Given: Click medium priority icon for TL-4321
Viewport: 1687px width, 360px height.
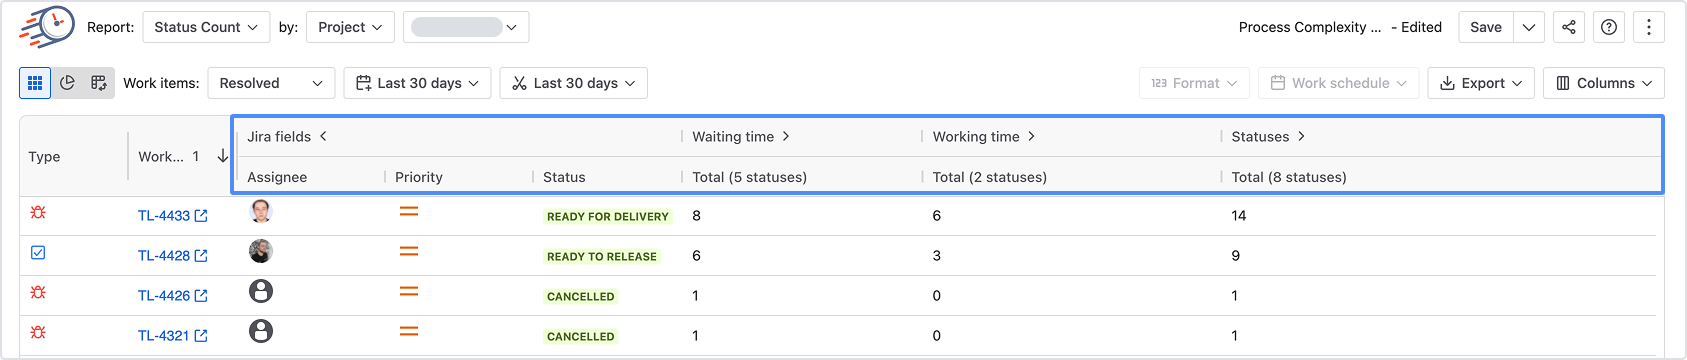Looking at the screenshot, I should pos(409,331).
